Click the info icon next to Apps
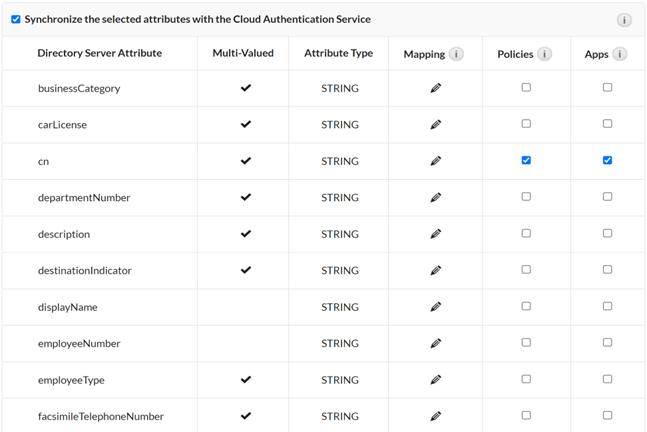Image resolution: width=647 pixels, height=432 pixels. 620,54
